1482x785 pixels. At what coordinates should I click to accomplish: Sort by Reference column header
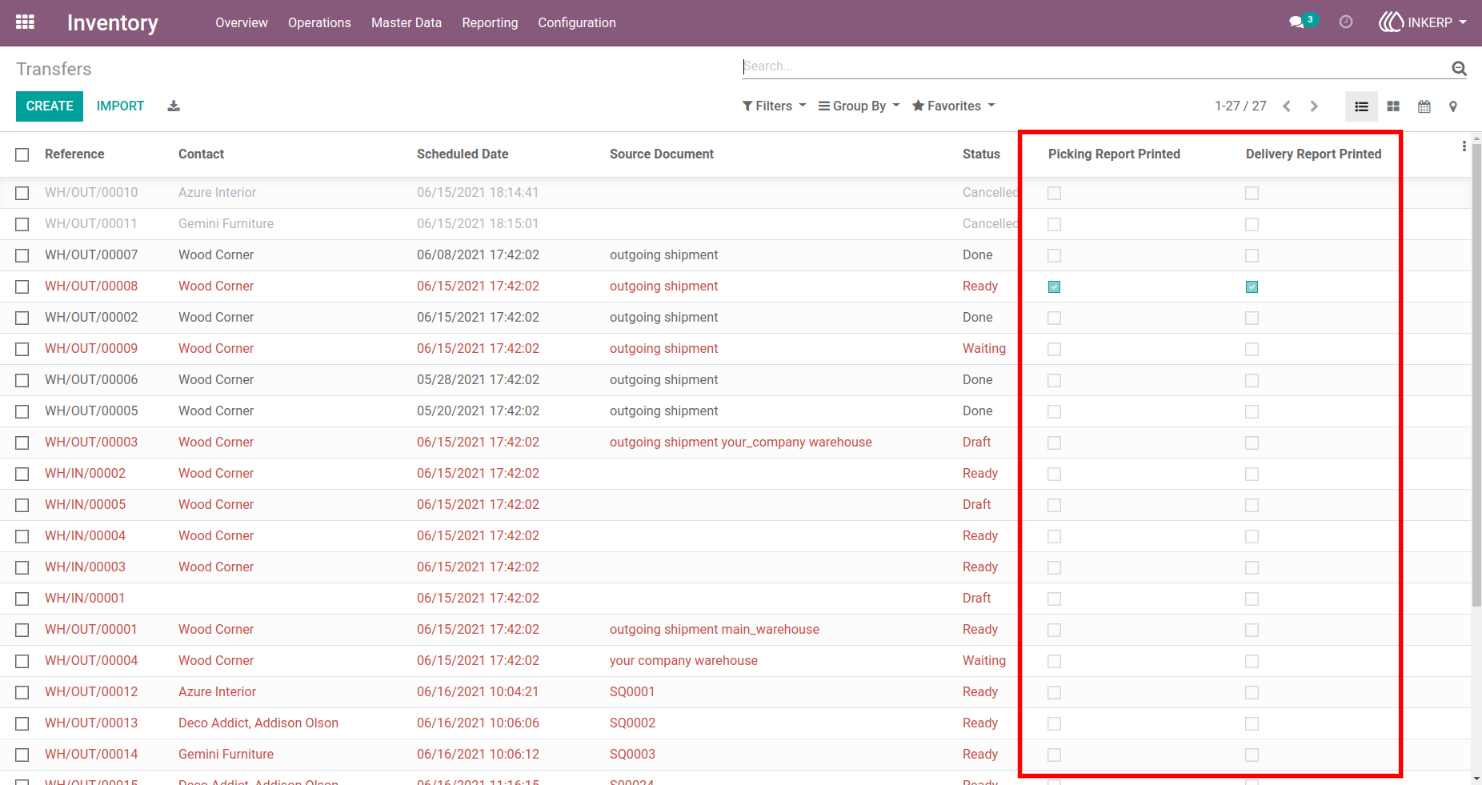coord(74,154)
